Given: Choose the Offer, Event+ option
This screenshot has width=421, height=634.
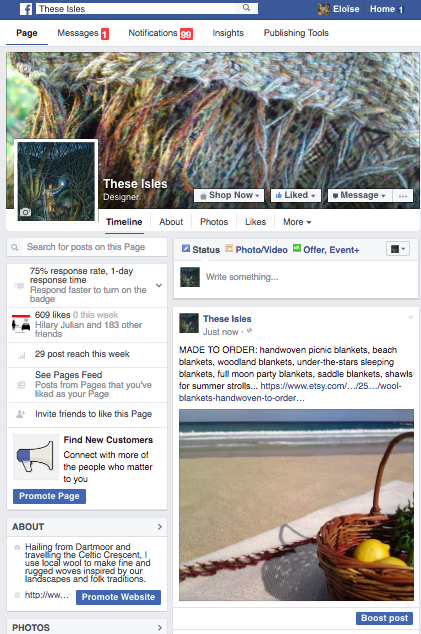Looking at the screenshot, I should (x=326, y=249).
